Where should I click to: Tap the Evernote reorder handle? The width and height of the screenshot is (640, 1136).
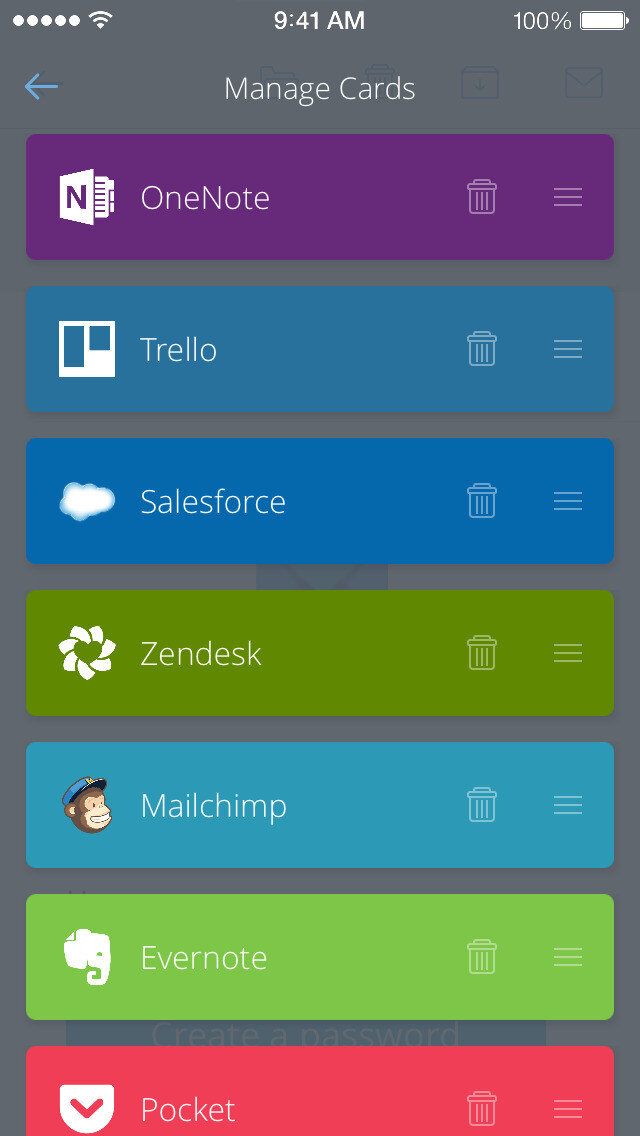click(x=567, y=957)
